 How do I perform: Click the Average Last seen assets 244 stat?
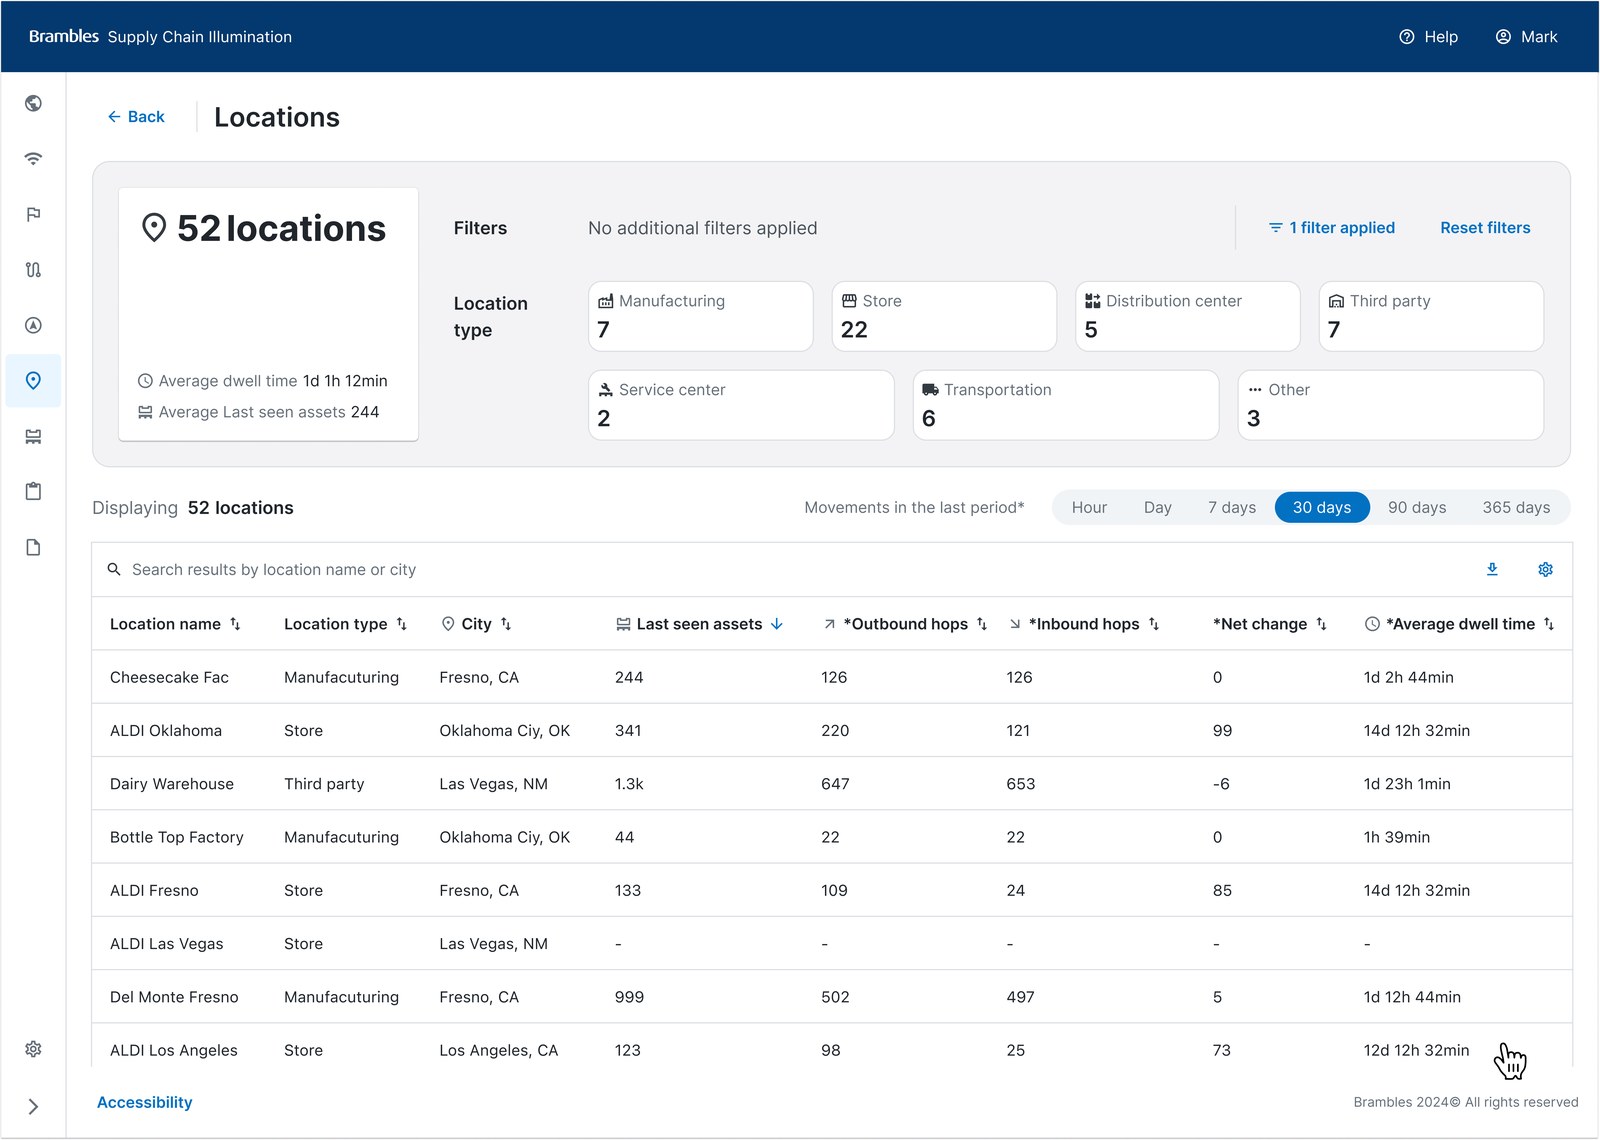pyautogui.click(x=258, y=412)
